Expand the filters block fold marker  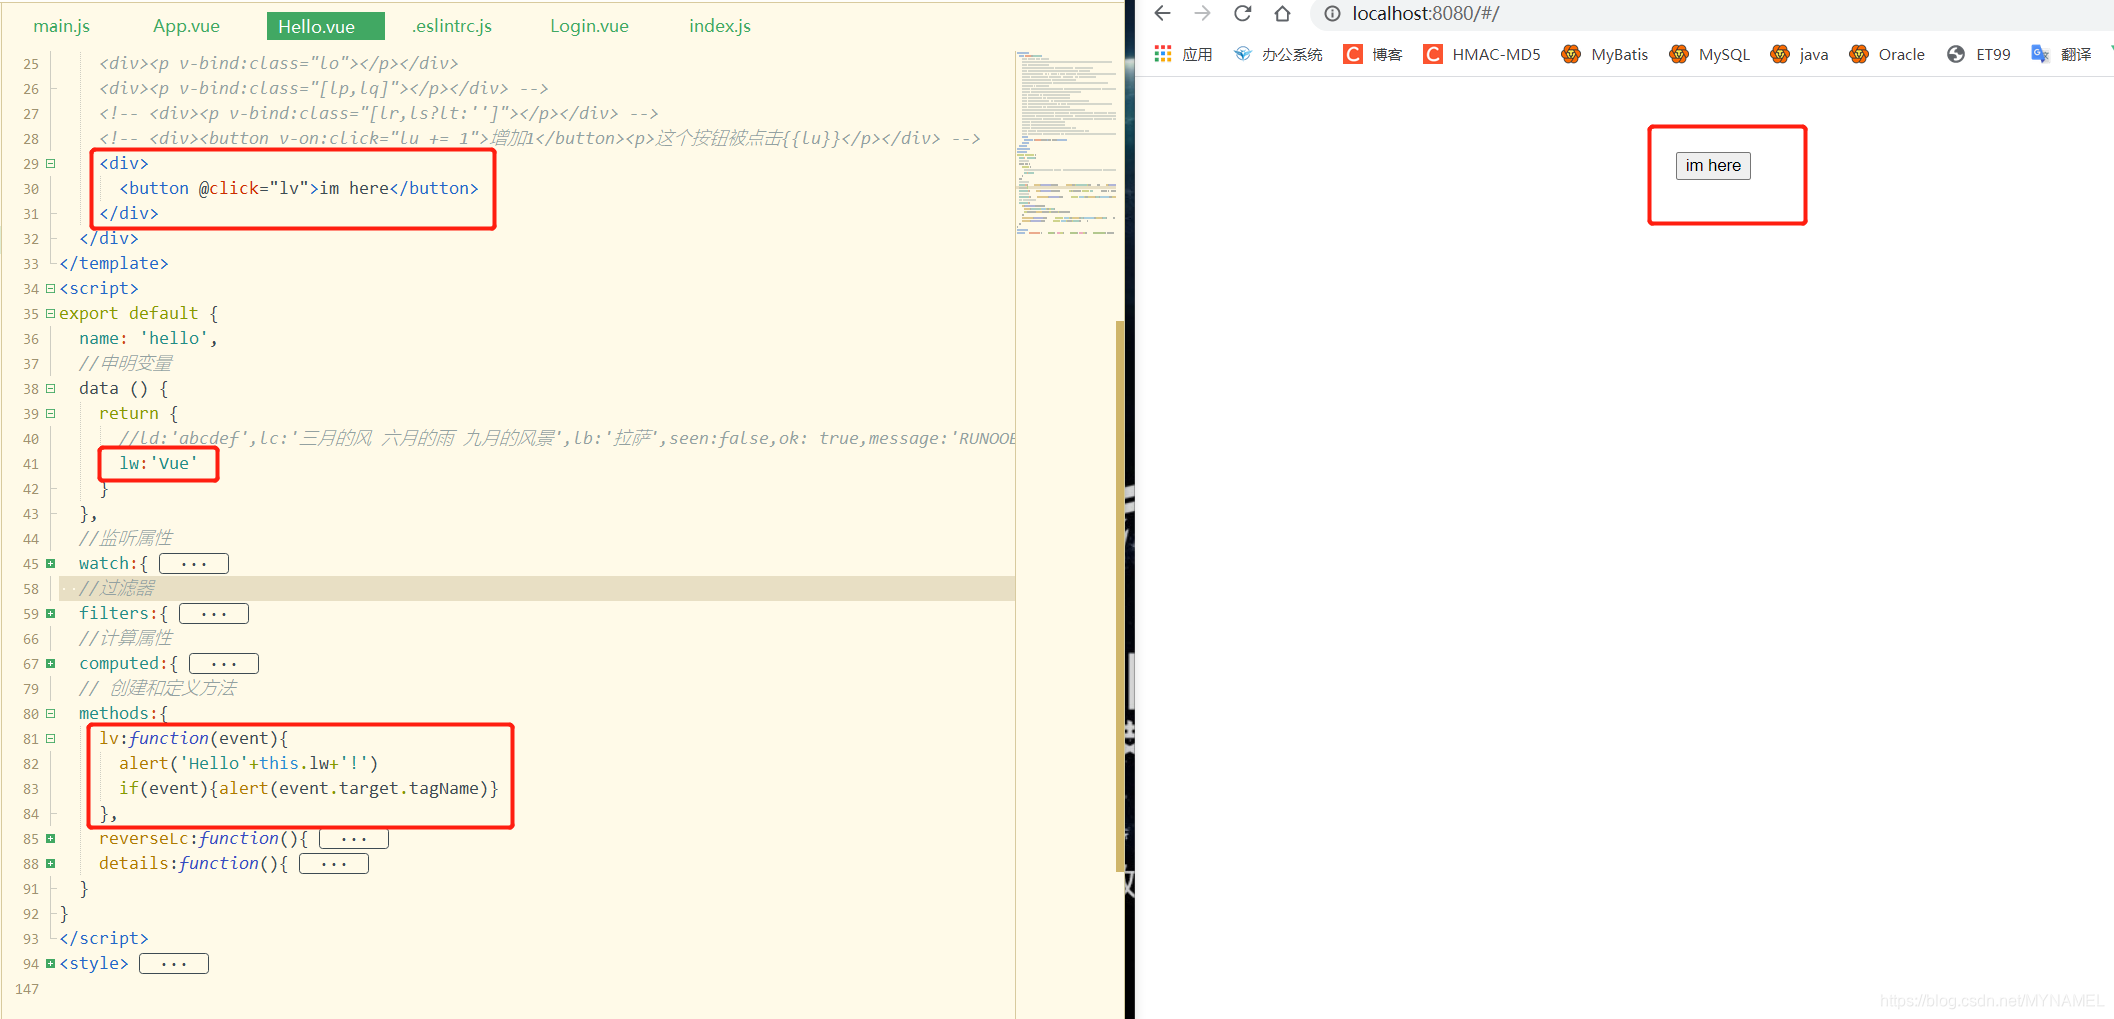[x=51, y=613]
